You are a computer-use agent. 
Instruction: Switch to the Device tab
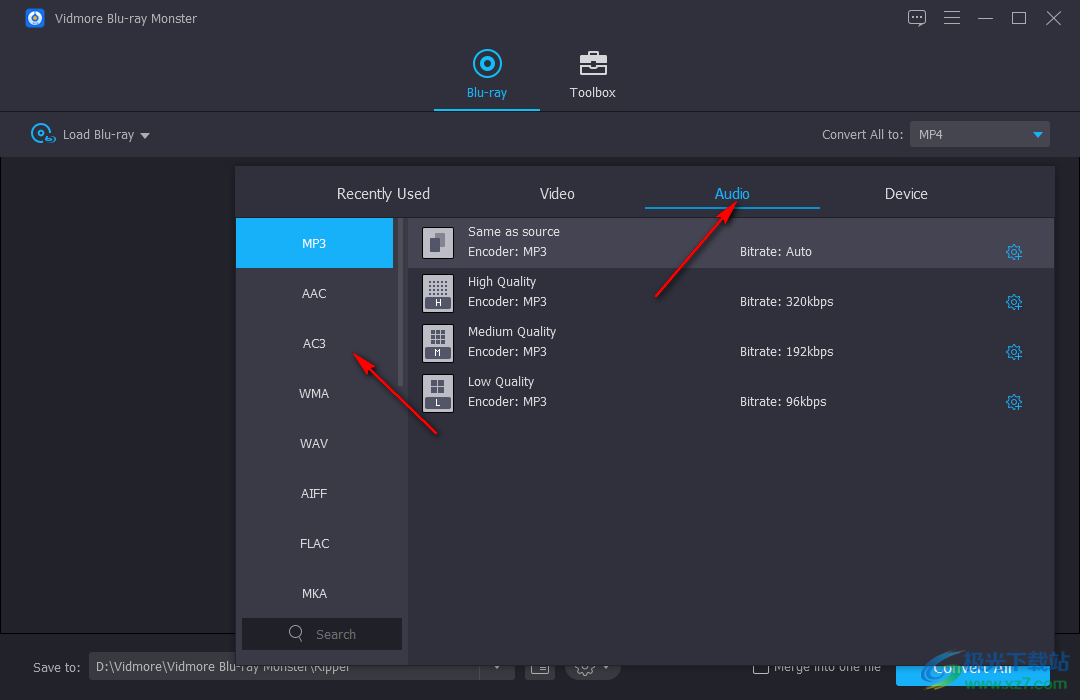tap(906, 194)
